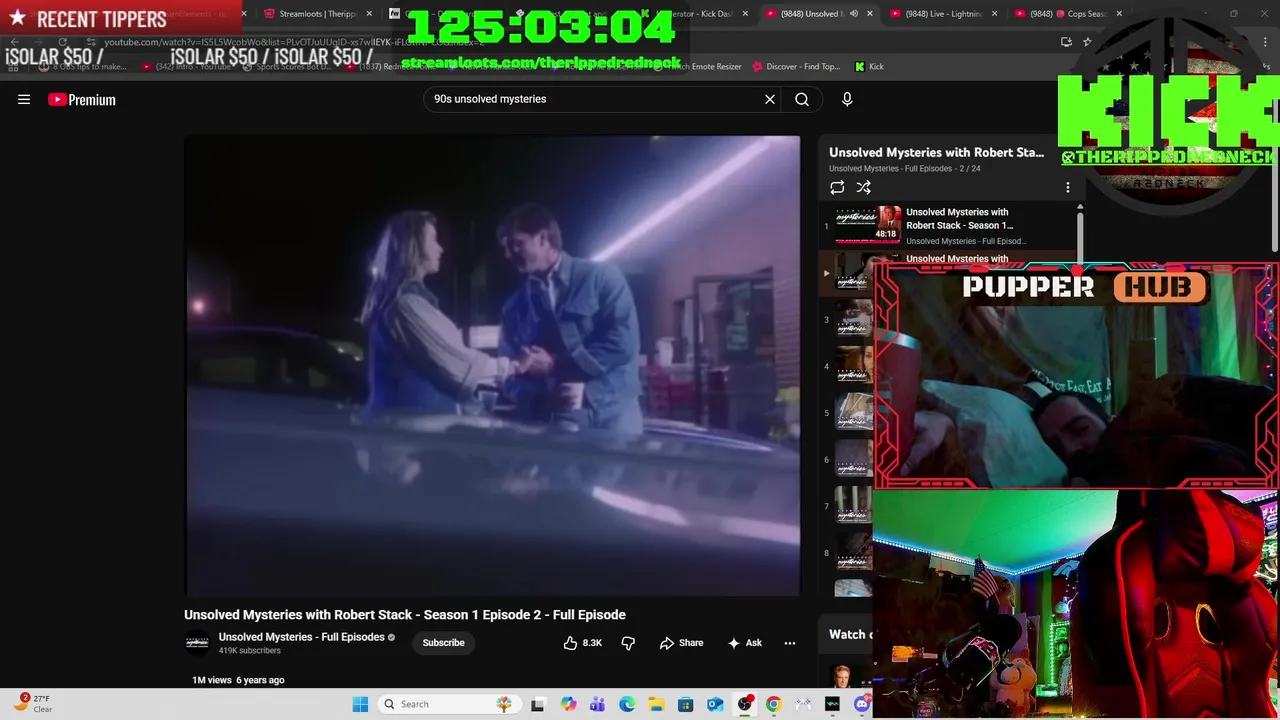Viewport: 1280px width, 720px height.
Task: Open OBS Studio taskbar icon
Action: click(x=744, y=704)
